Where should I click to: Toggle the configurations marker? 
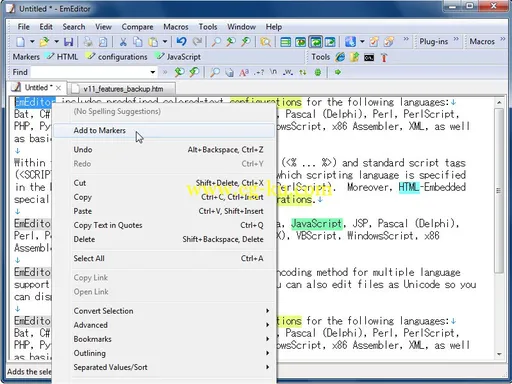[117, 57]
